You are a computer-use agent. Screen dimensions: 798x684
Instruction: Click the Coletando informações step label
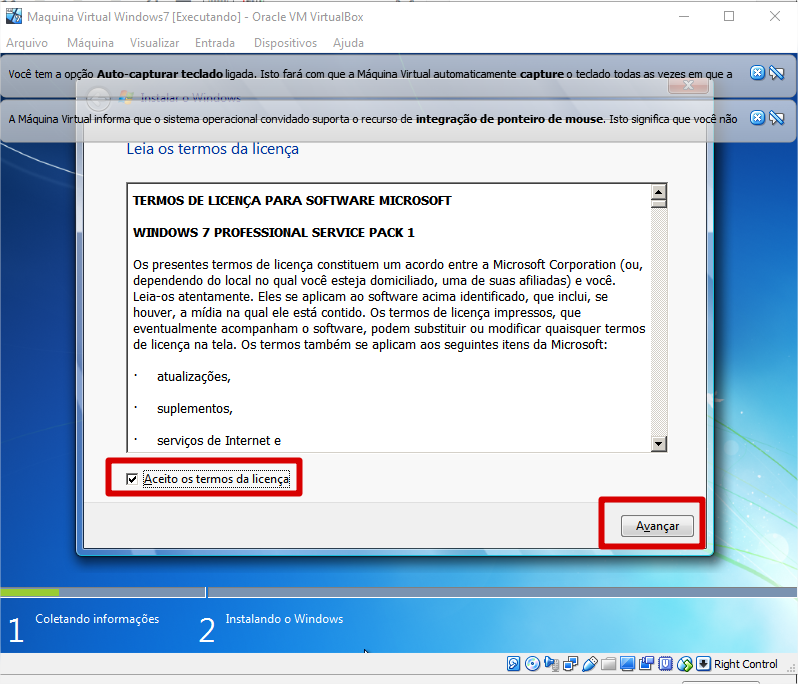click(x=97, y=619)
